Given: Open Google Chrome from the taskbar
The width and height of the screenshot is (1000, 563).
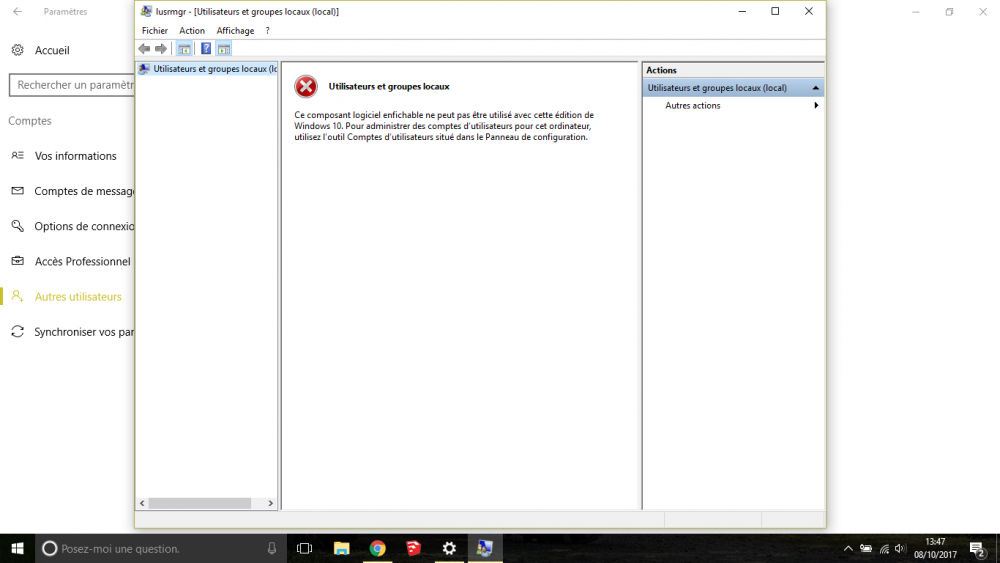Looking at the screenshot, I should coord(378,548).
